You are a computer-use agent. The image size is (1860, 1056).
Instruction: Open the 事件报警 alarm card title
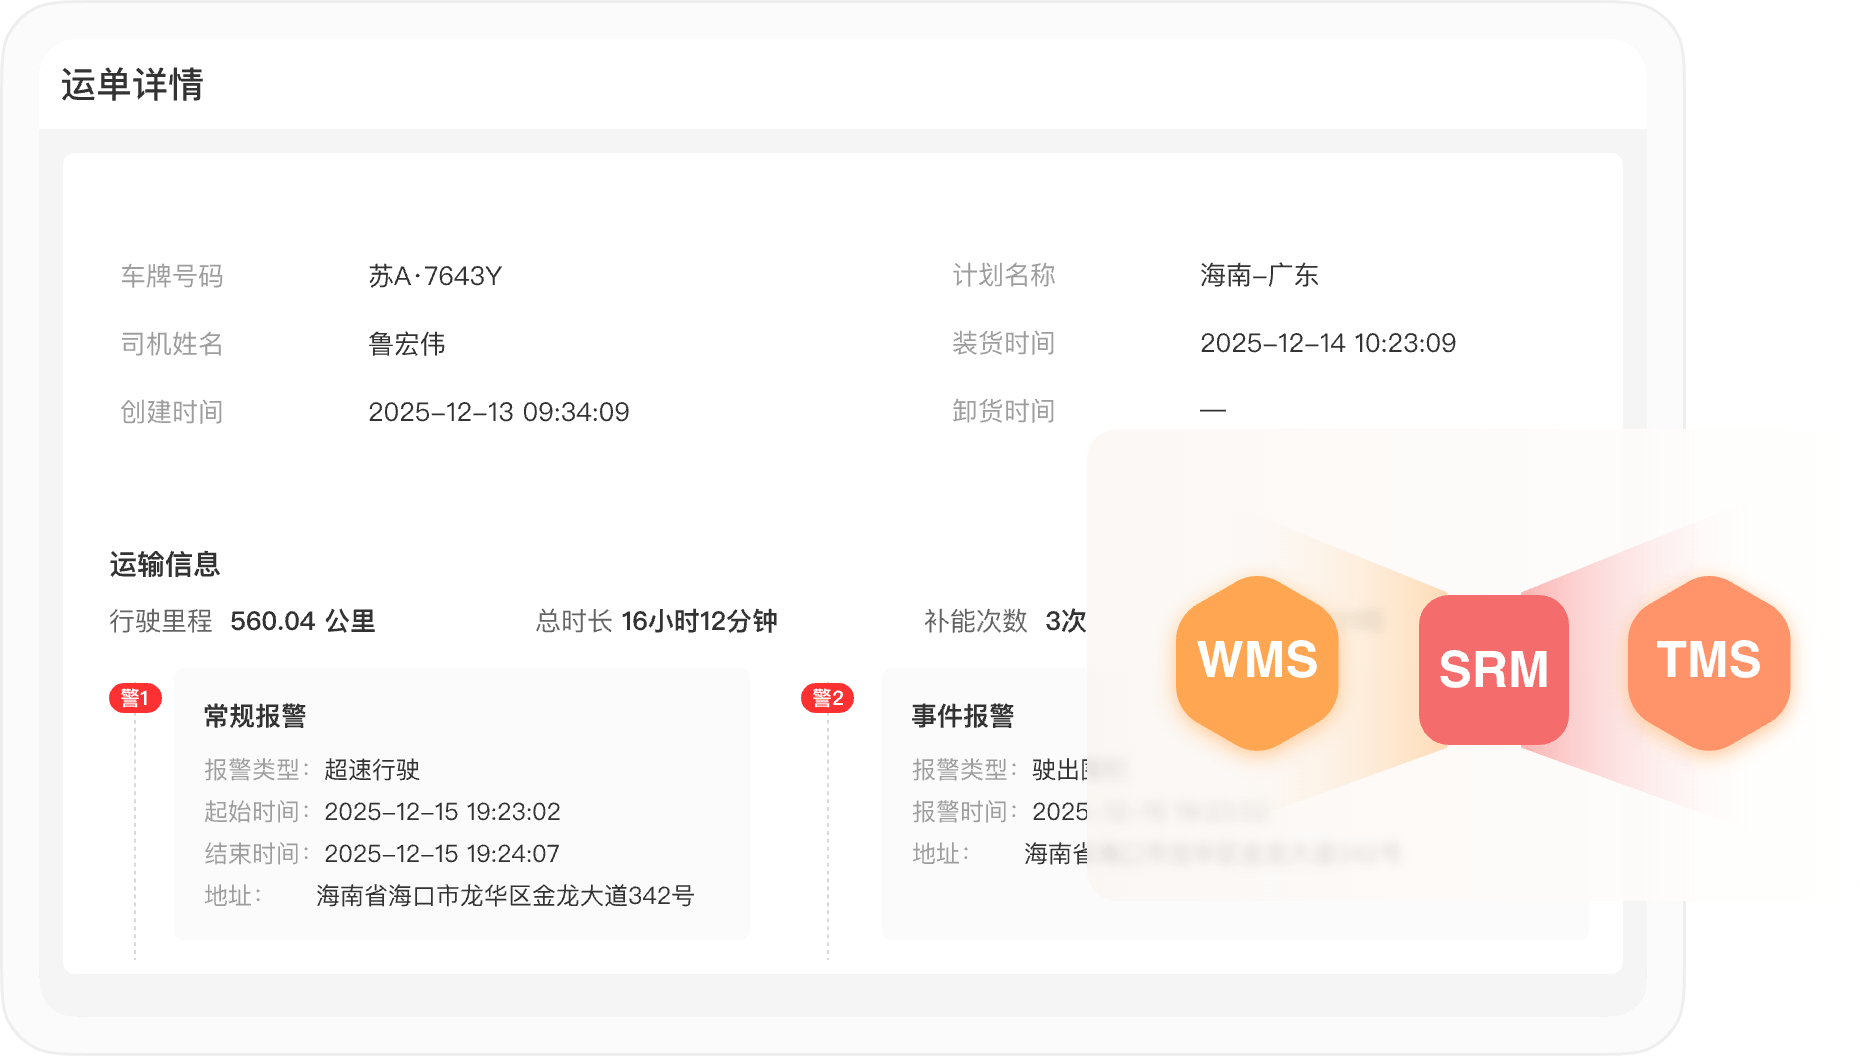963,716
